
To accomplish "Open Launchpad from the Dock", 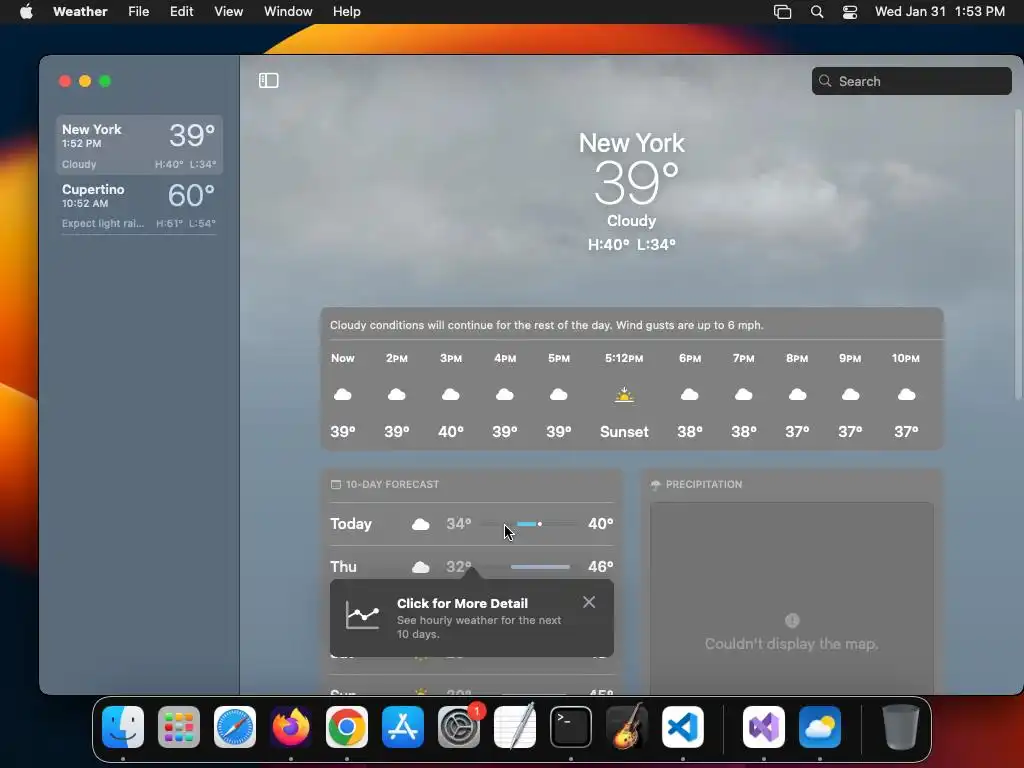I will [x=179, y=727].
